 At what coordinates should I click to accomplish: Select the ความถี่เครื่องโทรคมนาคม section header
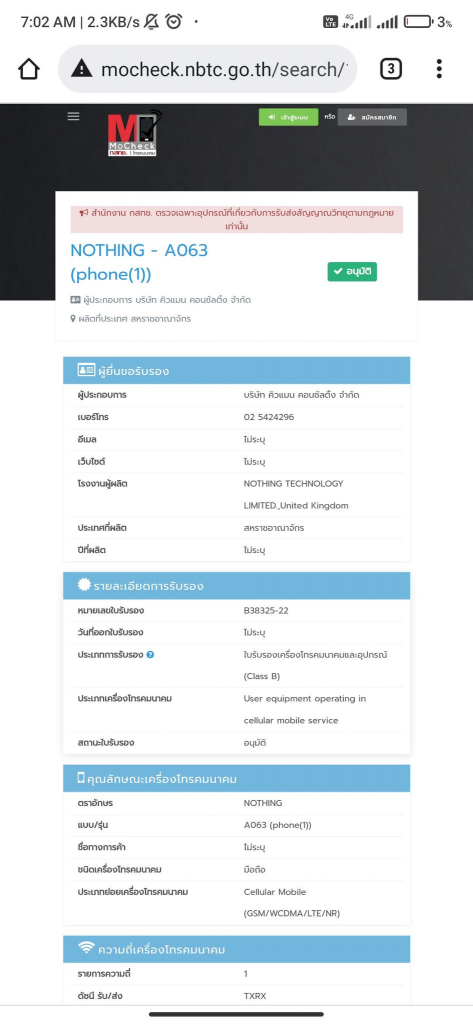pos(236,949)
